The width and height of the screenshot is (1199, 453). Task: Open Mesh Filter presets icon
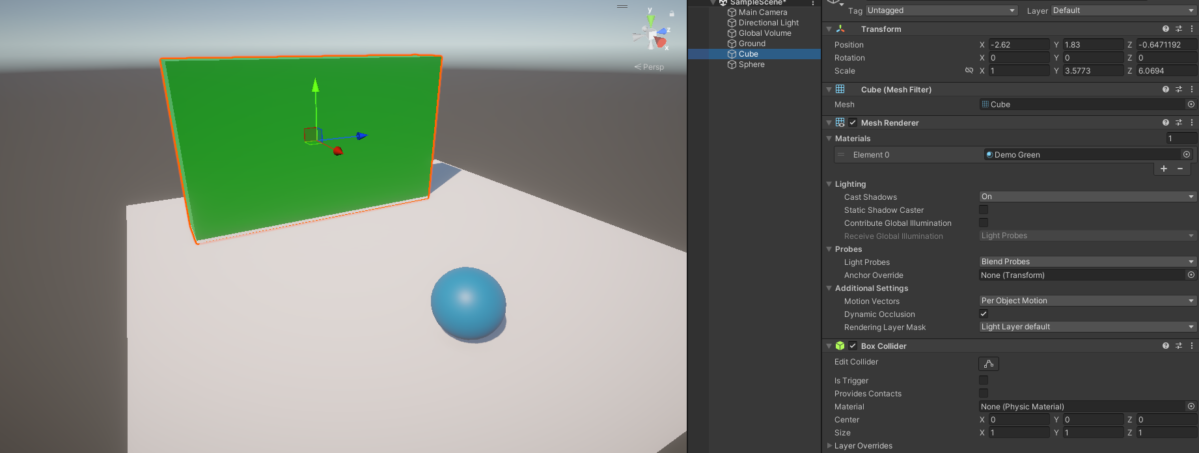tap(1179, 90)
